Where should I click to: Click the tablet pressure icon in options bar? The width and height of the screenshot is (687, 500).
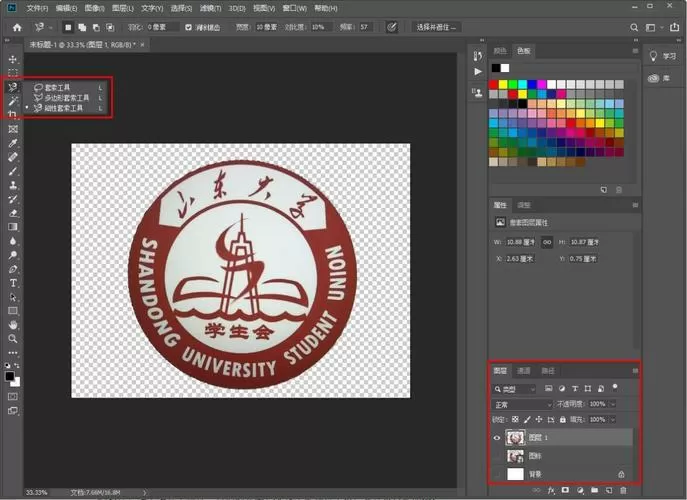392,27
